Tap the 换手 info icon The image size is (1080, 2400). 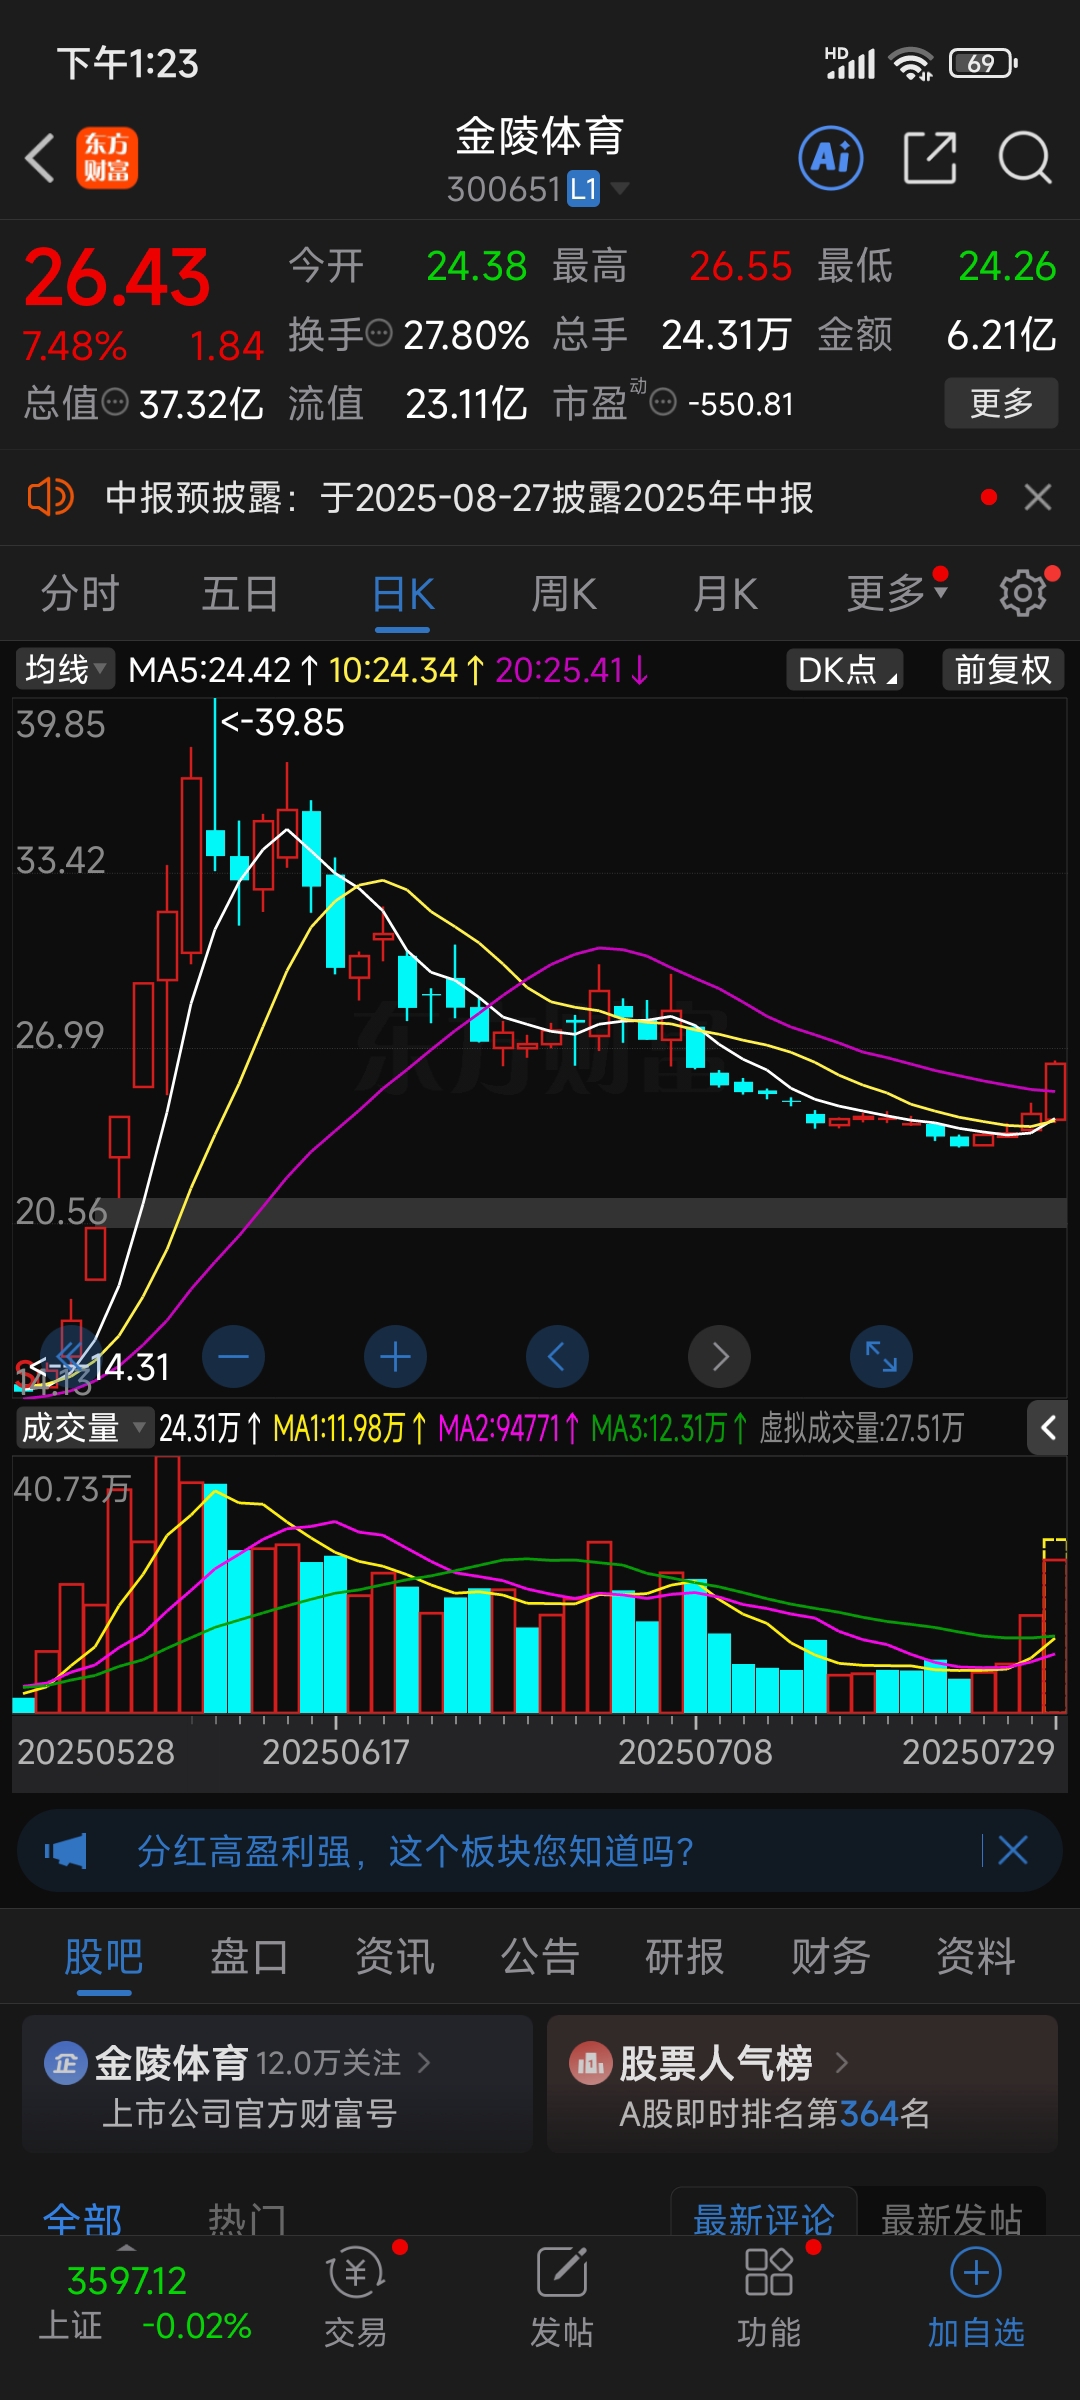click(379, 333)
